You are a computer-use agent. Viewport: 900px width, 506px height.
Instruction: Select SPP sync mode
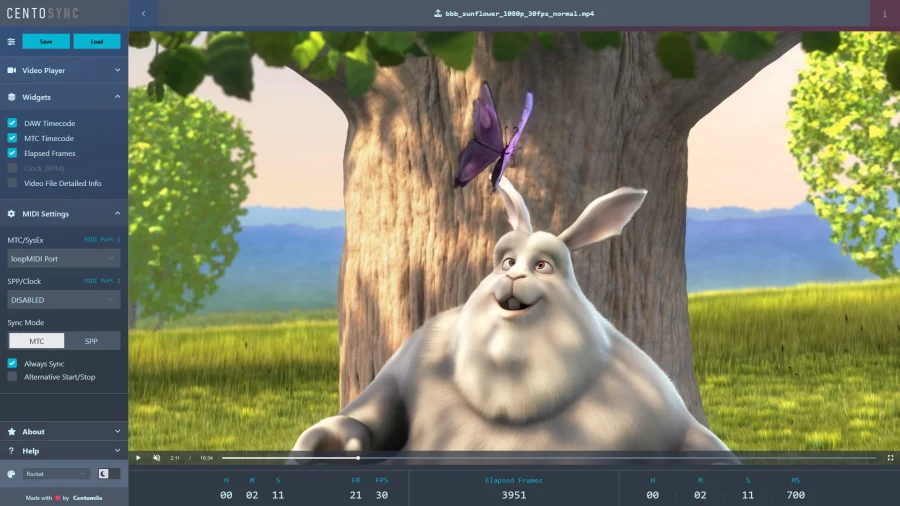[x=91, y=341]
